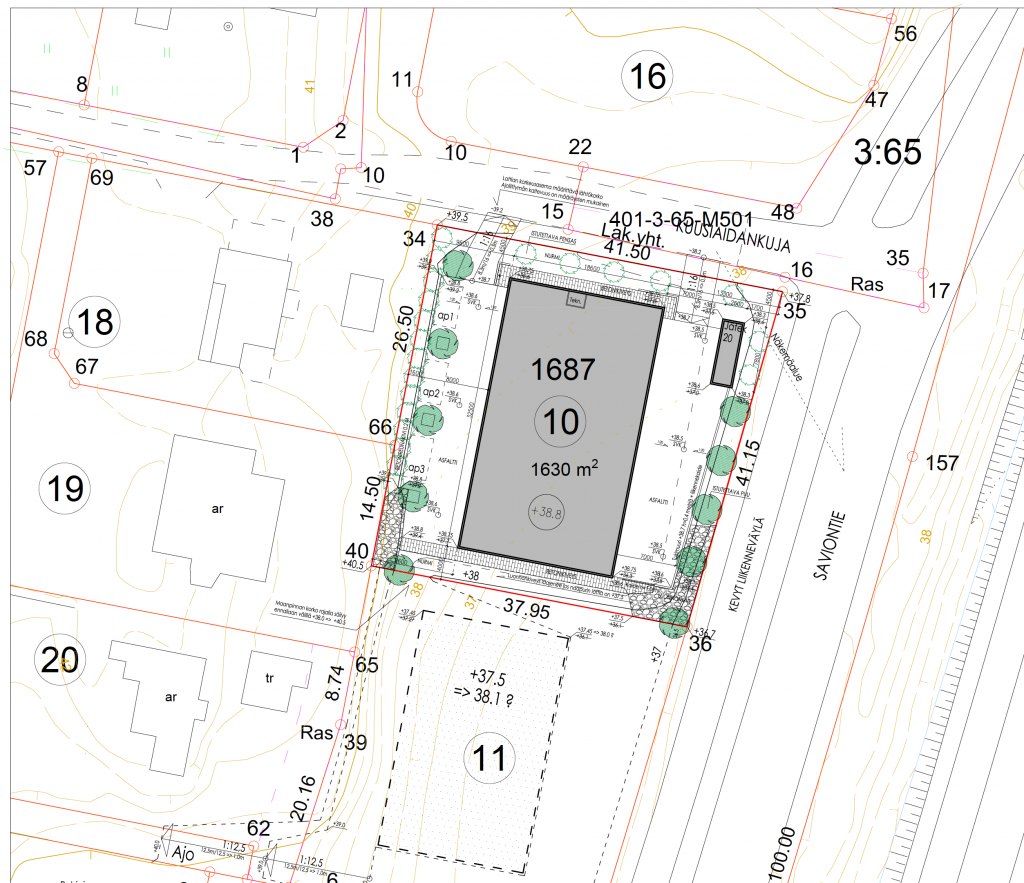Image resolution: width=1024 pixels, height=883 pixels.
Task: Click the circled lot number 16
Action: [x=648, y=76]
